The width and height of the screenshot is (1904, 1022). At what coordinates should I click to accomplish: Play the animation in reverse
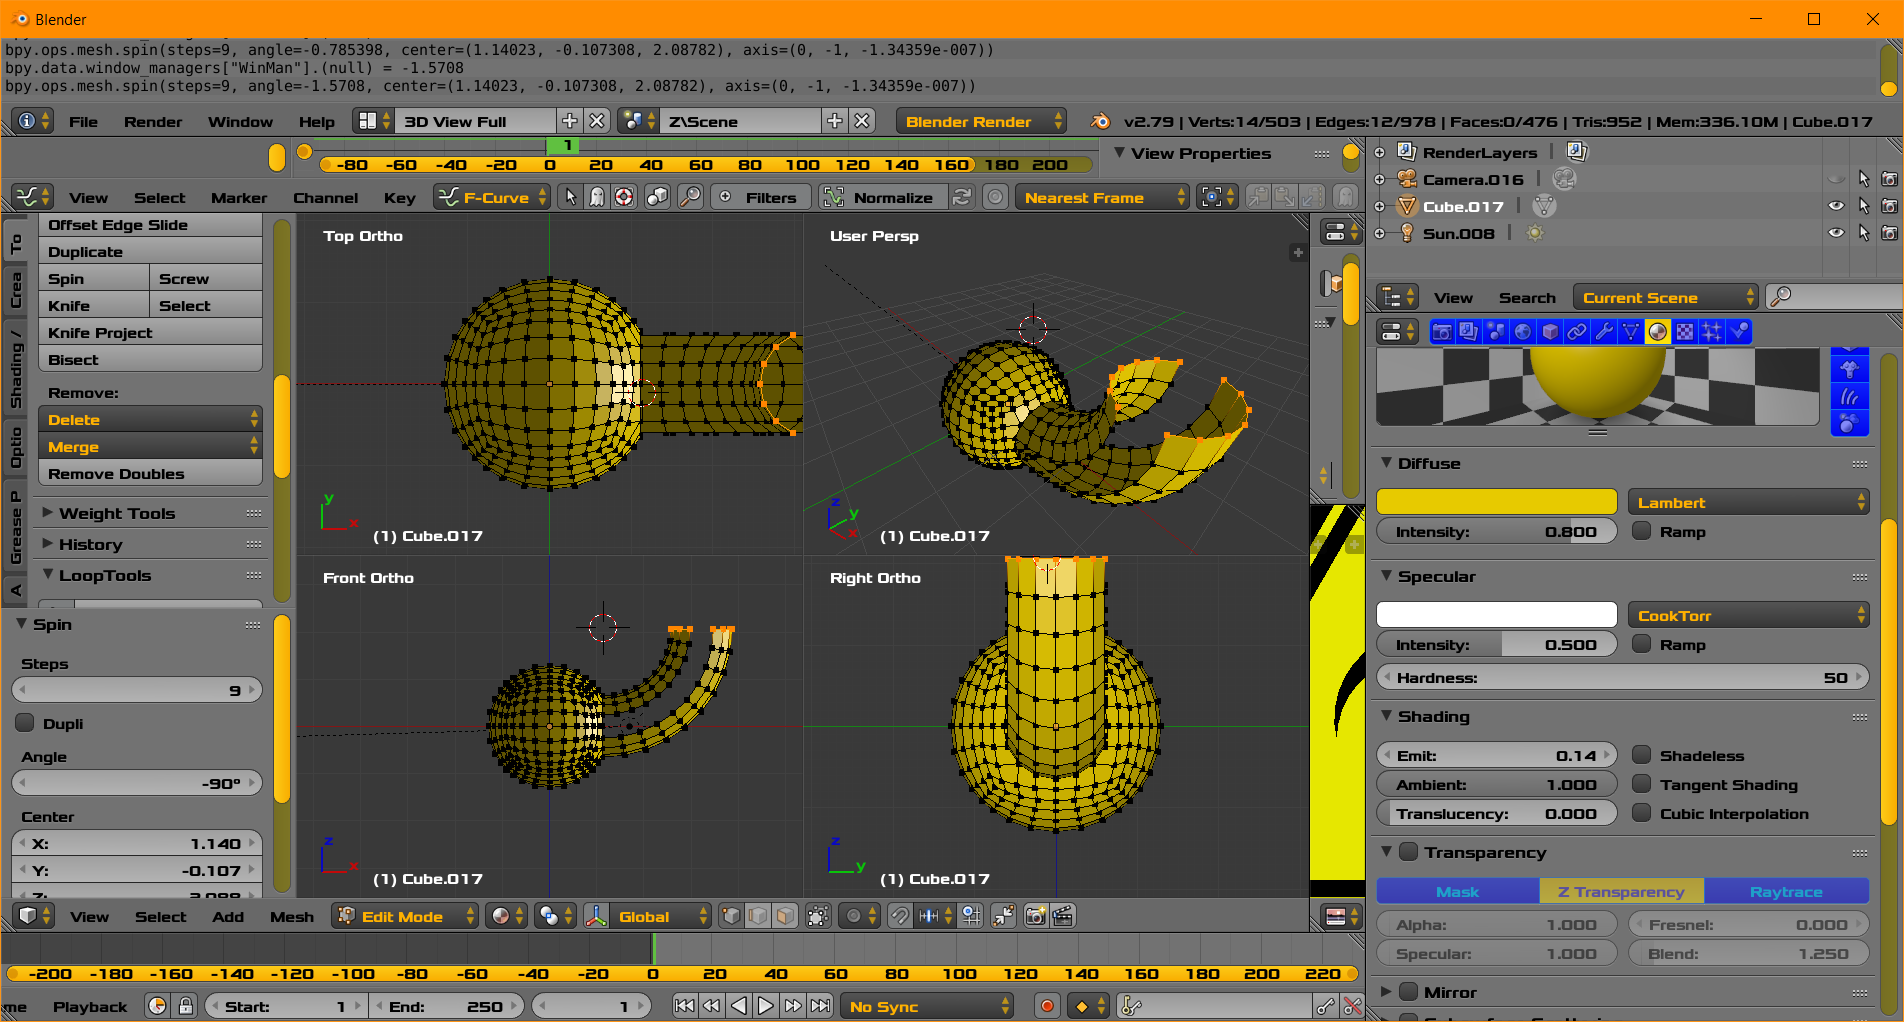(739, 1006)
